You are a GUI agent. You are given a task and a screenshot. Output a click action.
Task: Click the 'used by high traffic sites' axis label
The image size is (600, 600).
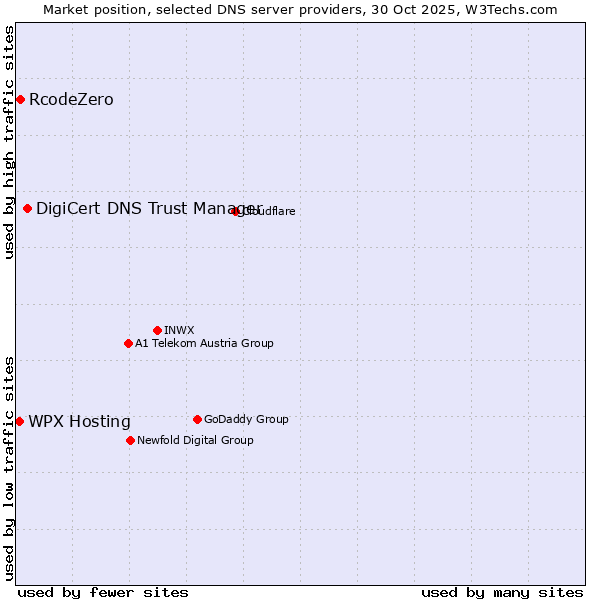point(9,142)
